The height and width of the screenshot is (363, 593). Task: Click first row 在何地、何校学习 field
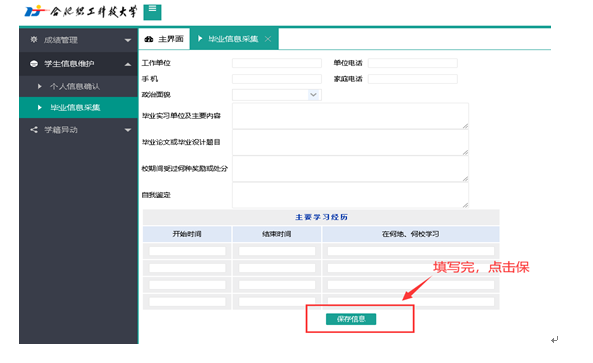[x=411, y=251]
